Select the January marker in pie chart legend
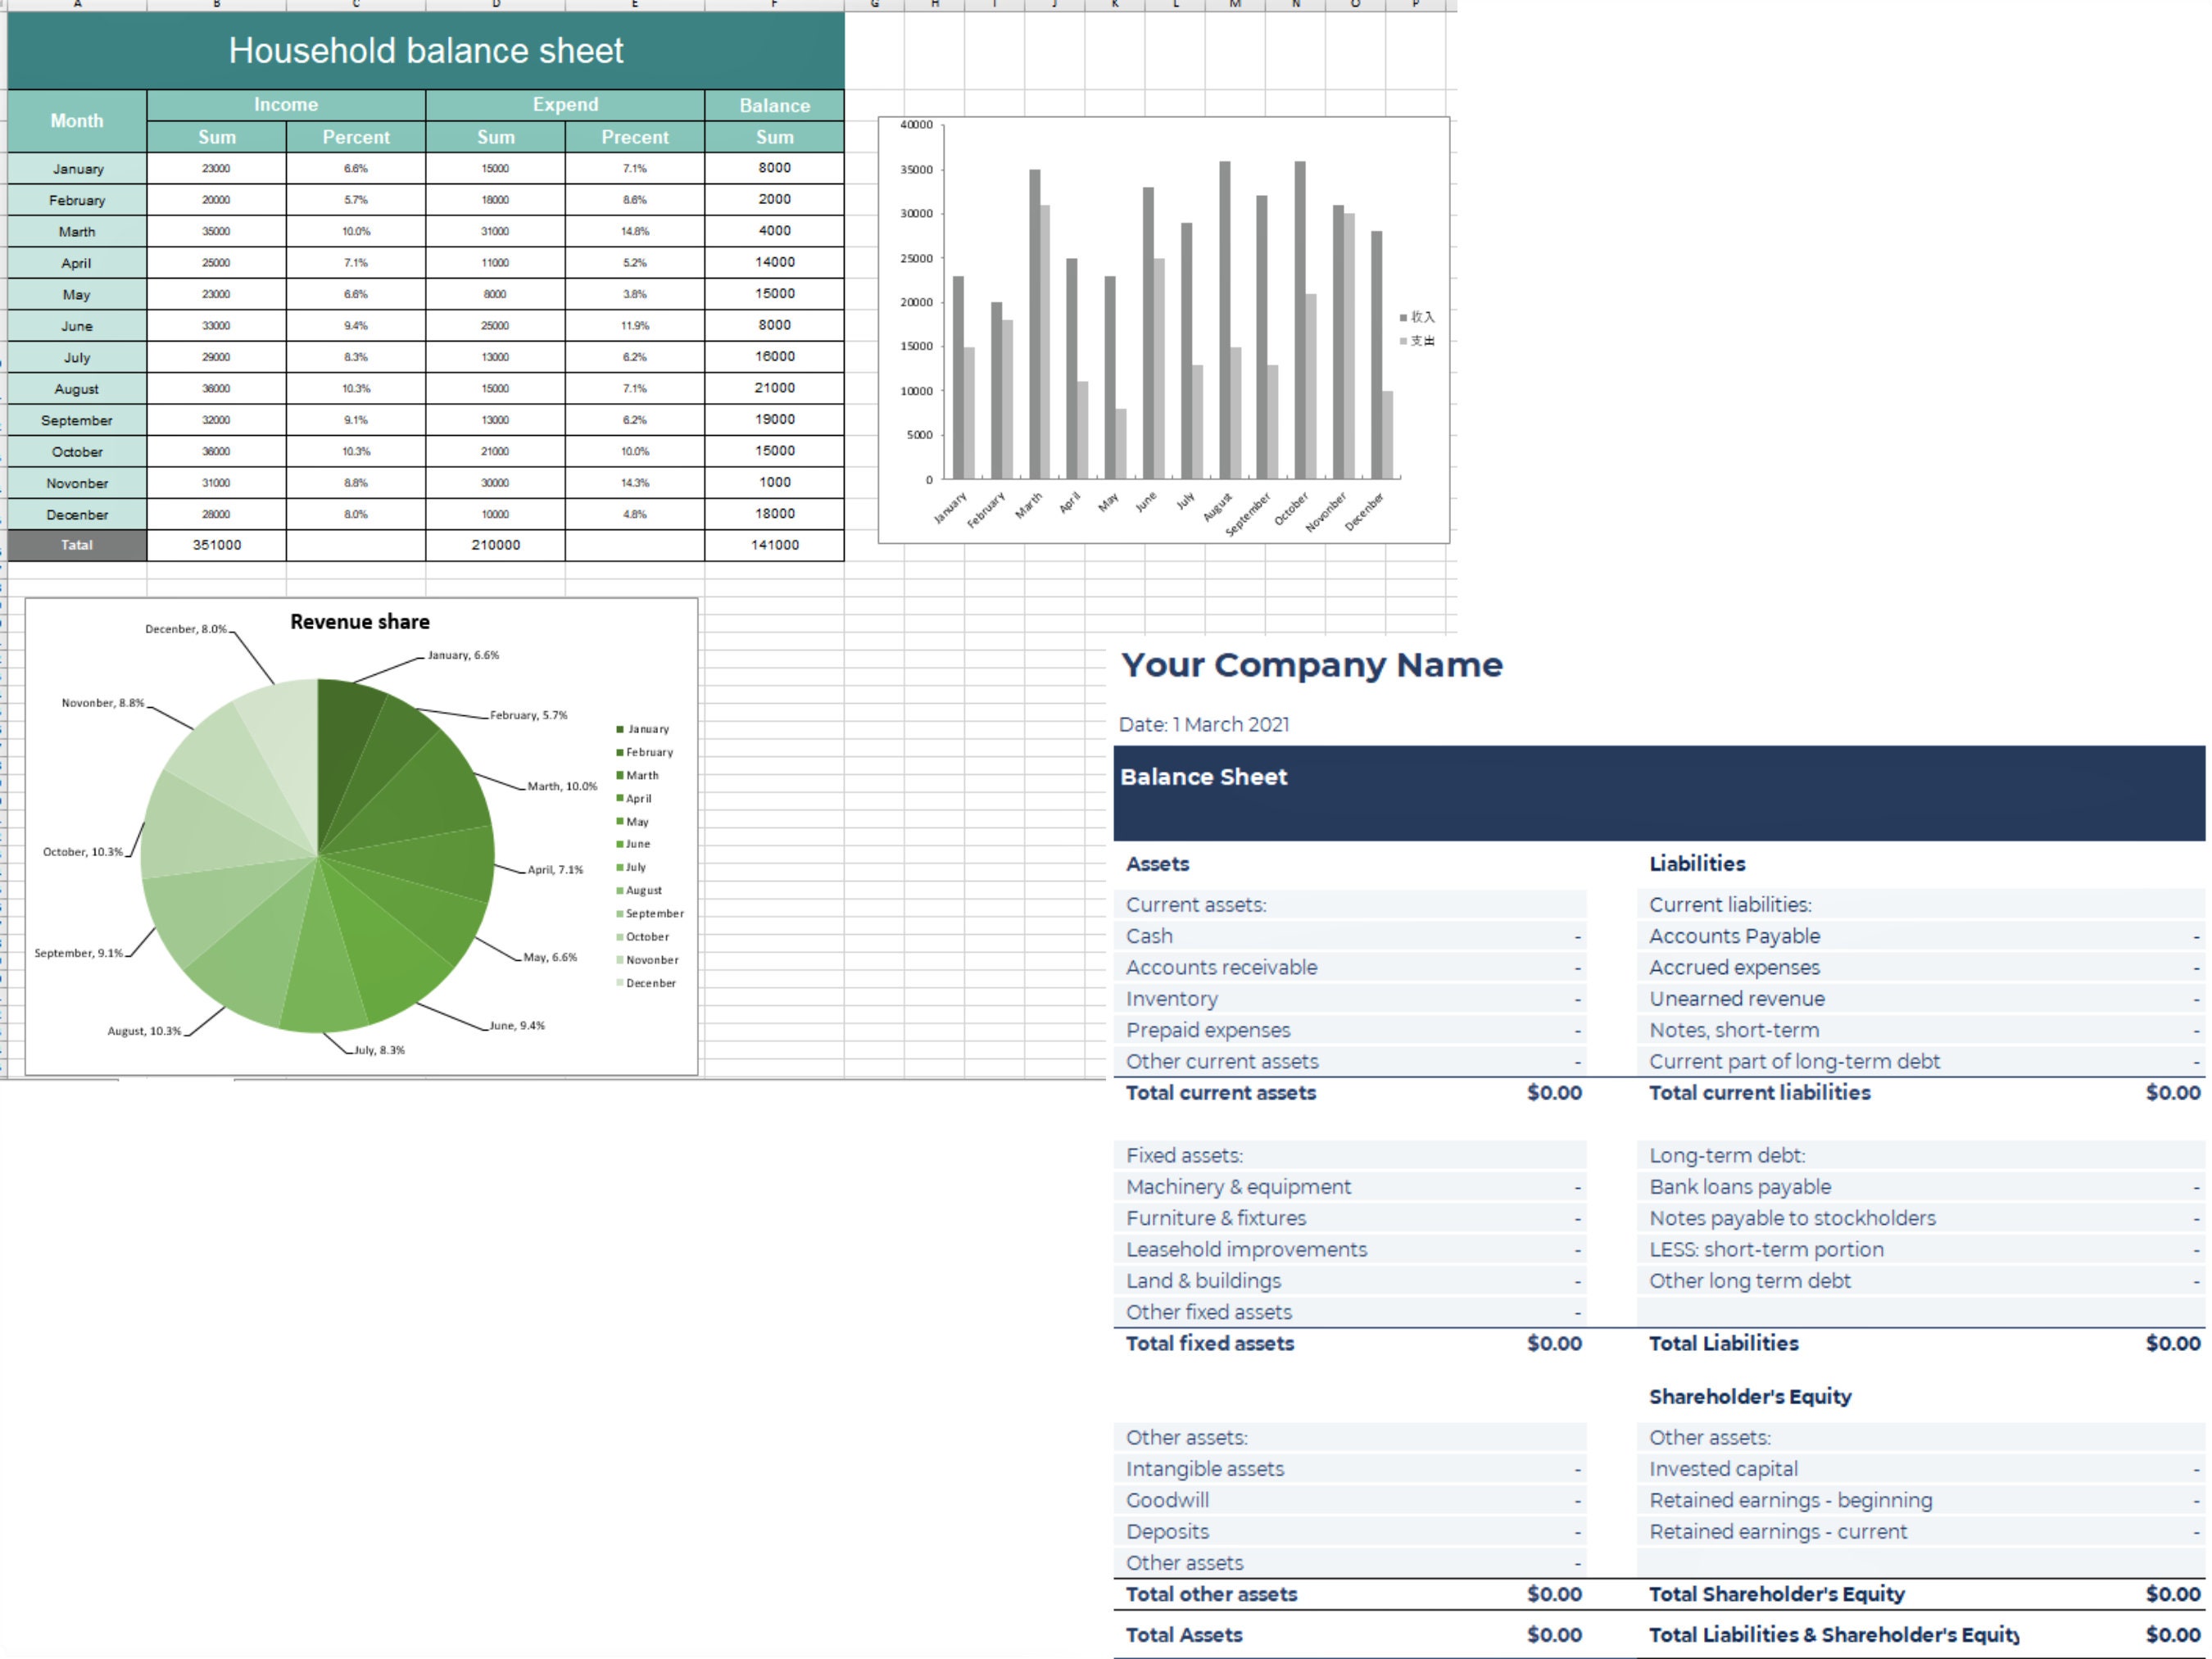 (620, 728)
